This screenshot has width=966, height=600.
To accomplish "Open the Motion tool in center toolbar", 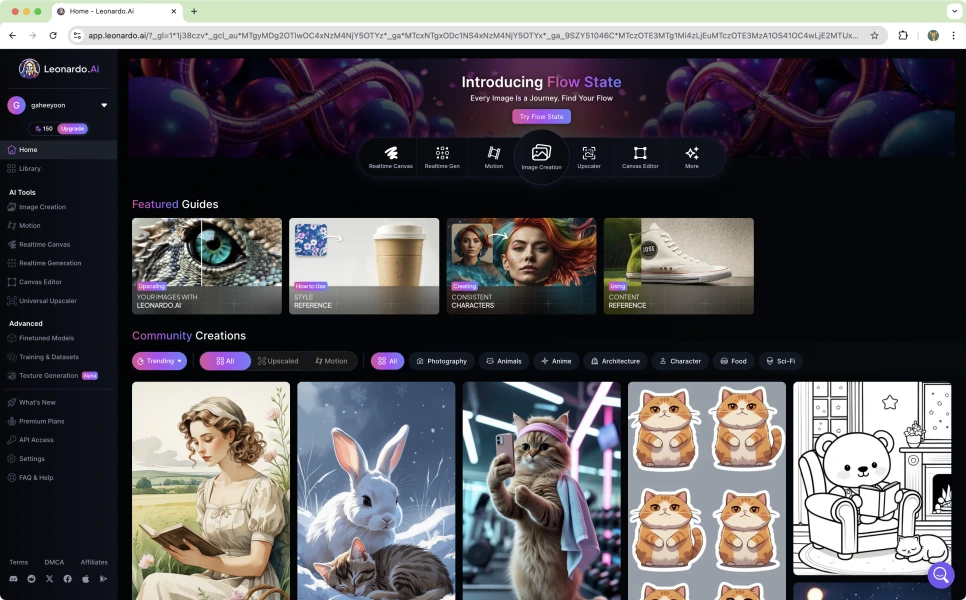I will (493, 157).
